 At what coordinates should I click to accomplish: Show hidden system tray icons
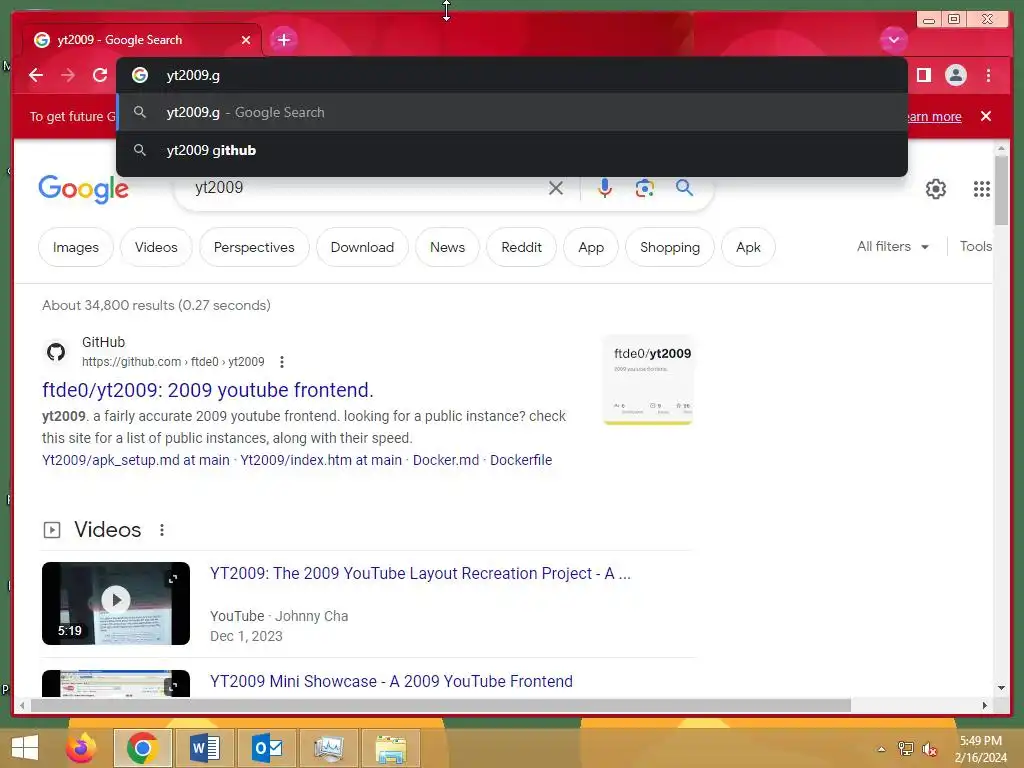881,749
